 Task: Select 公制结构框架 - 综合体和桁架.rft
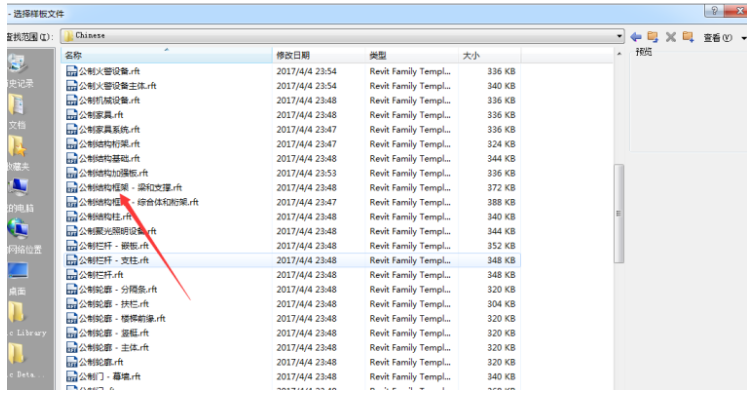(138, 202)
